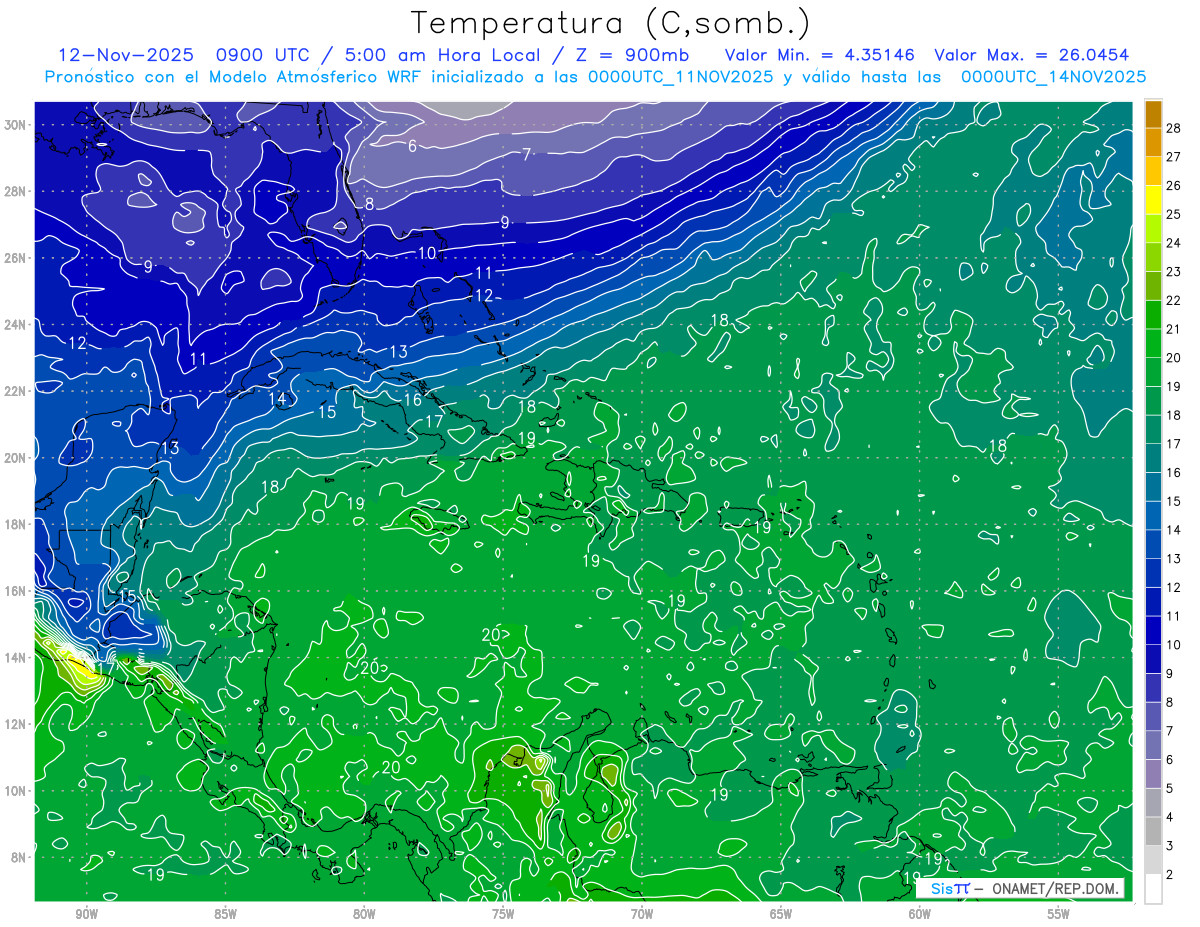
Task: Click contour label '6' near top of map
Action: tap(412, 146)
